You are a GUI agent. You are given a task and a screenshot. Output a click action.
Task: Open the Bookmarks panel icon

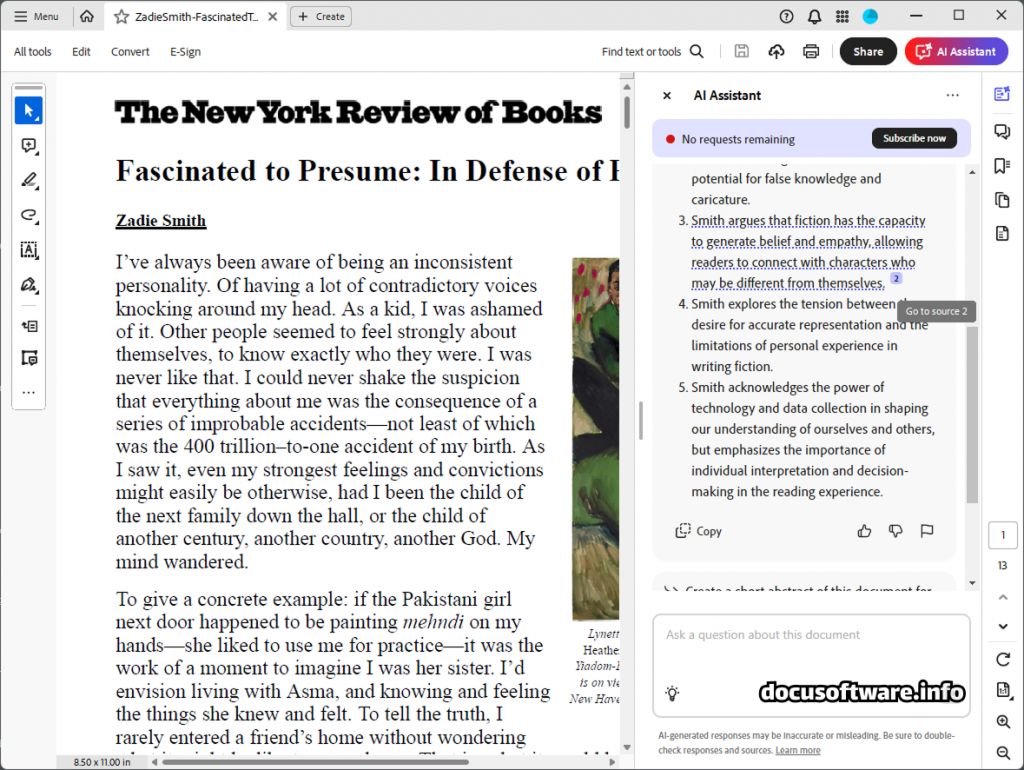(x=1002, y=166)
